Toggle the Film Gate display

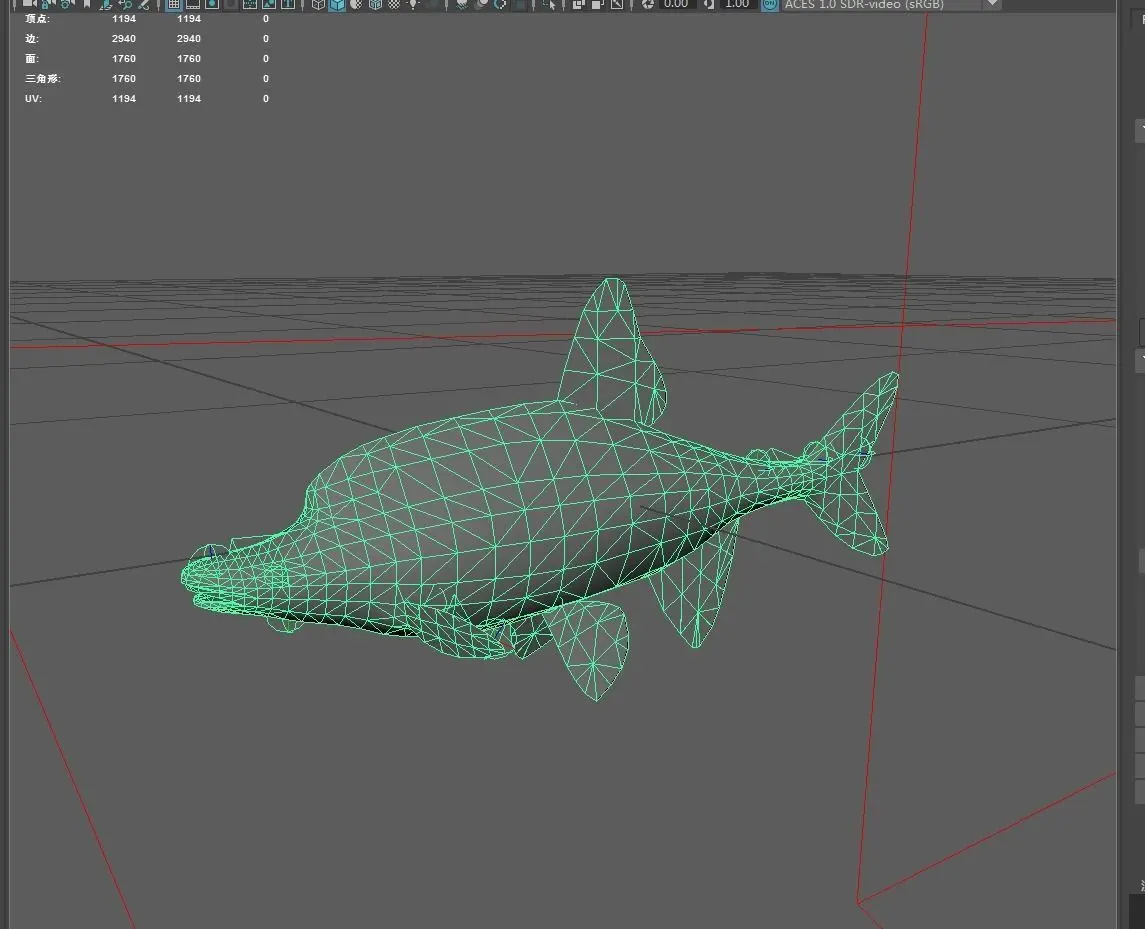[193, 4]
